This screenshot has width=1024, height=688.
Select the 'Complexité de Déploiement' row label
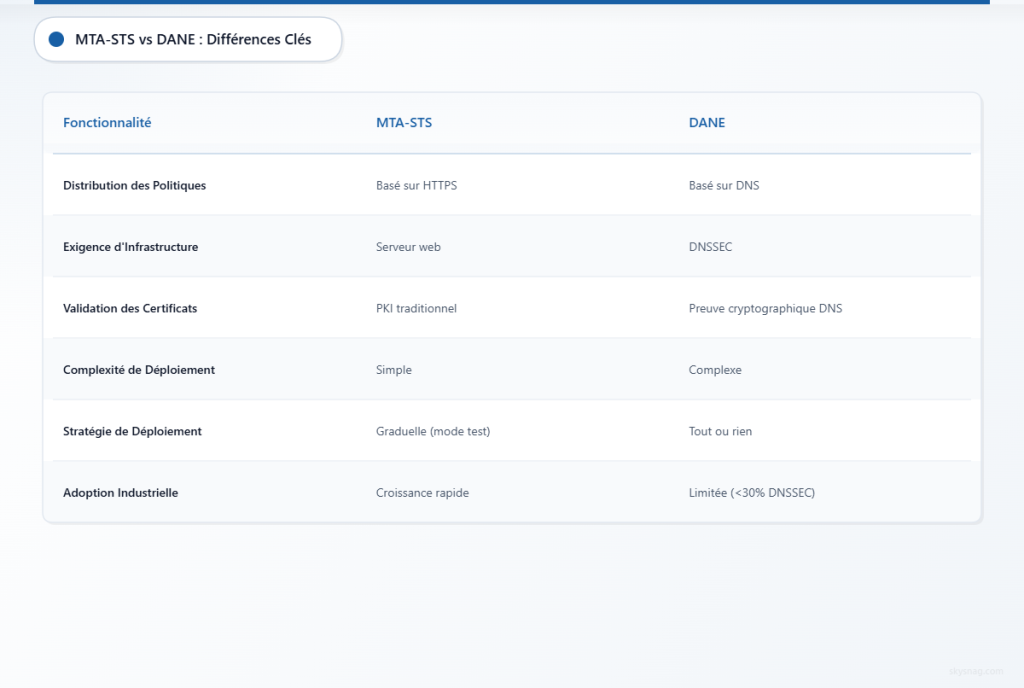click(x=139, y=370)
